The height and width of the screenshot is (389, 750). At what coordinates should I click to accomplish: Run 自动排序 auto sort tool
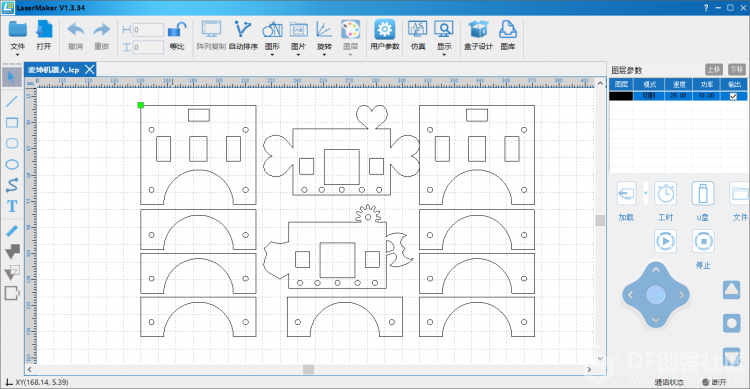point(243,30)
